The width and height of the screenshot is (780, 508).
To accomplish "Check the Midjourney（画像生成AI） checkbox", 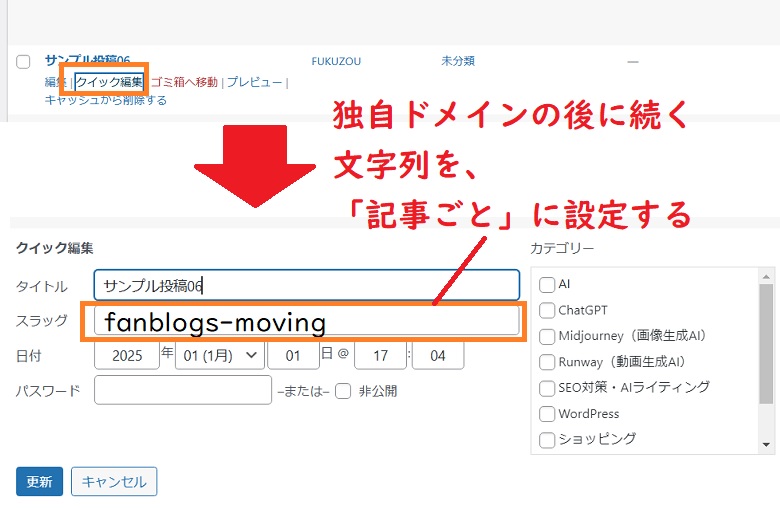I will point(547,336).
